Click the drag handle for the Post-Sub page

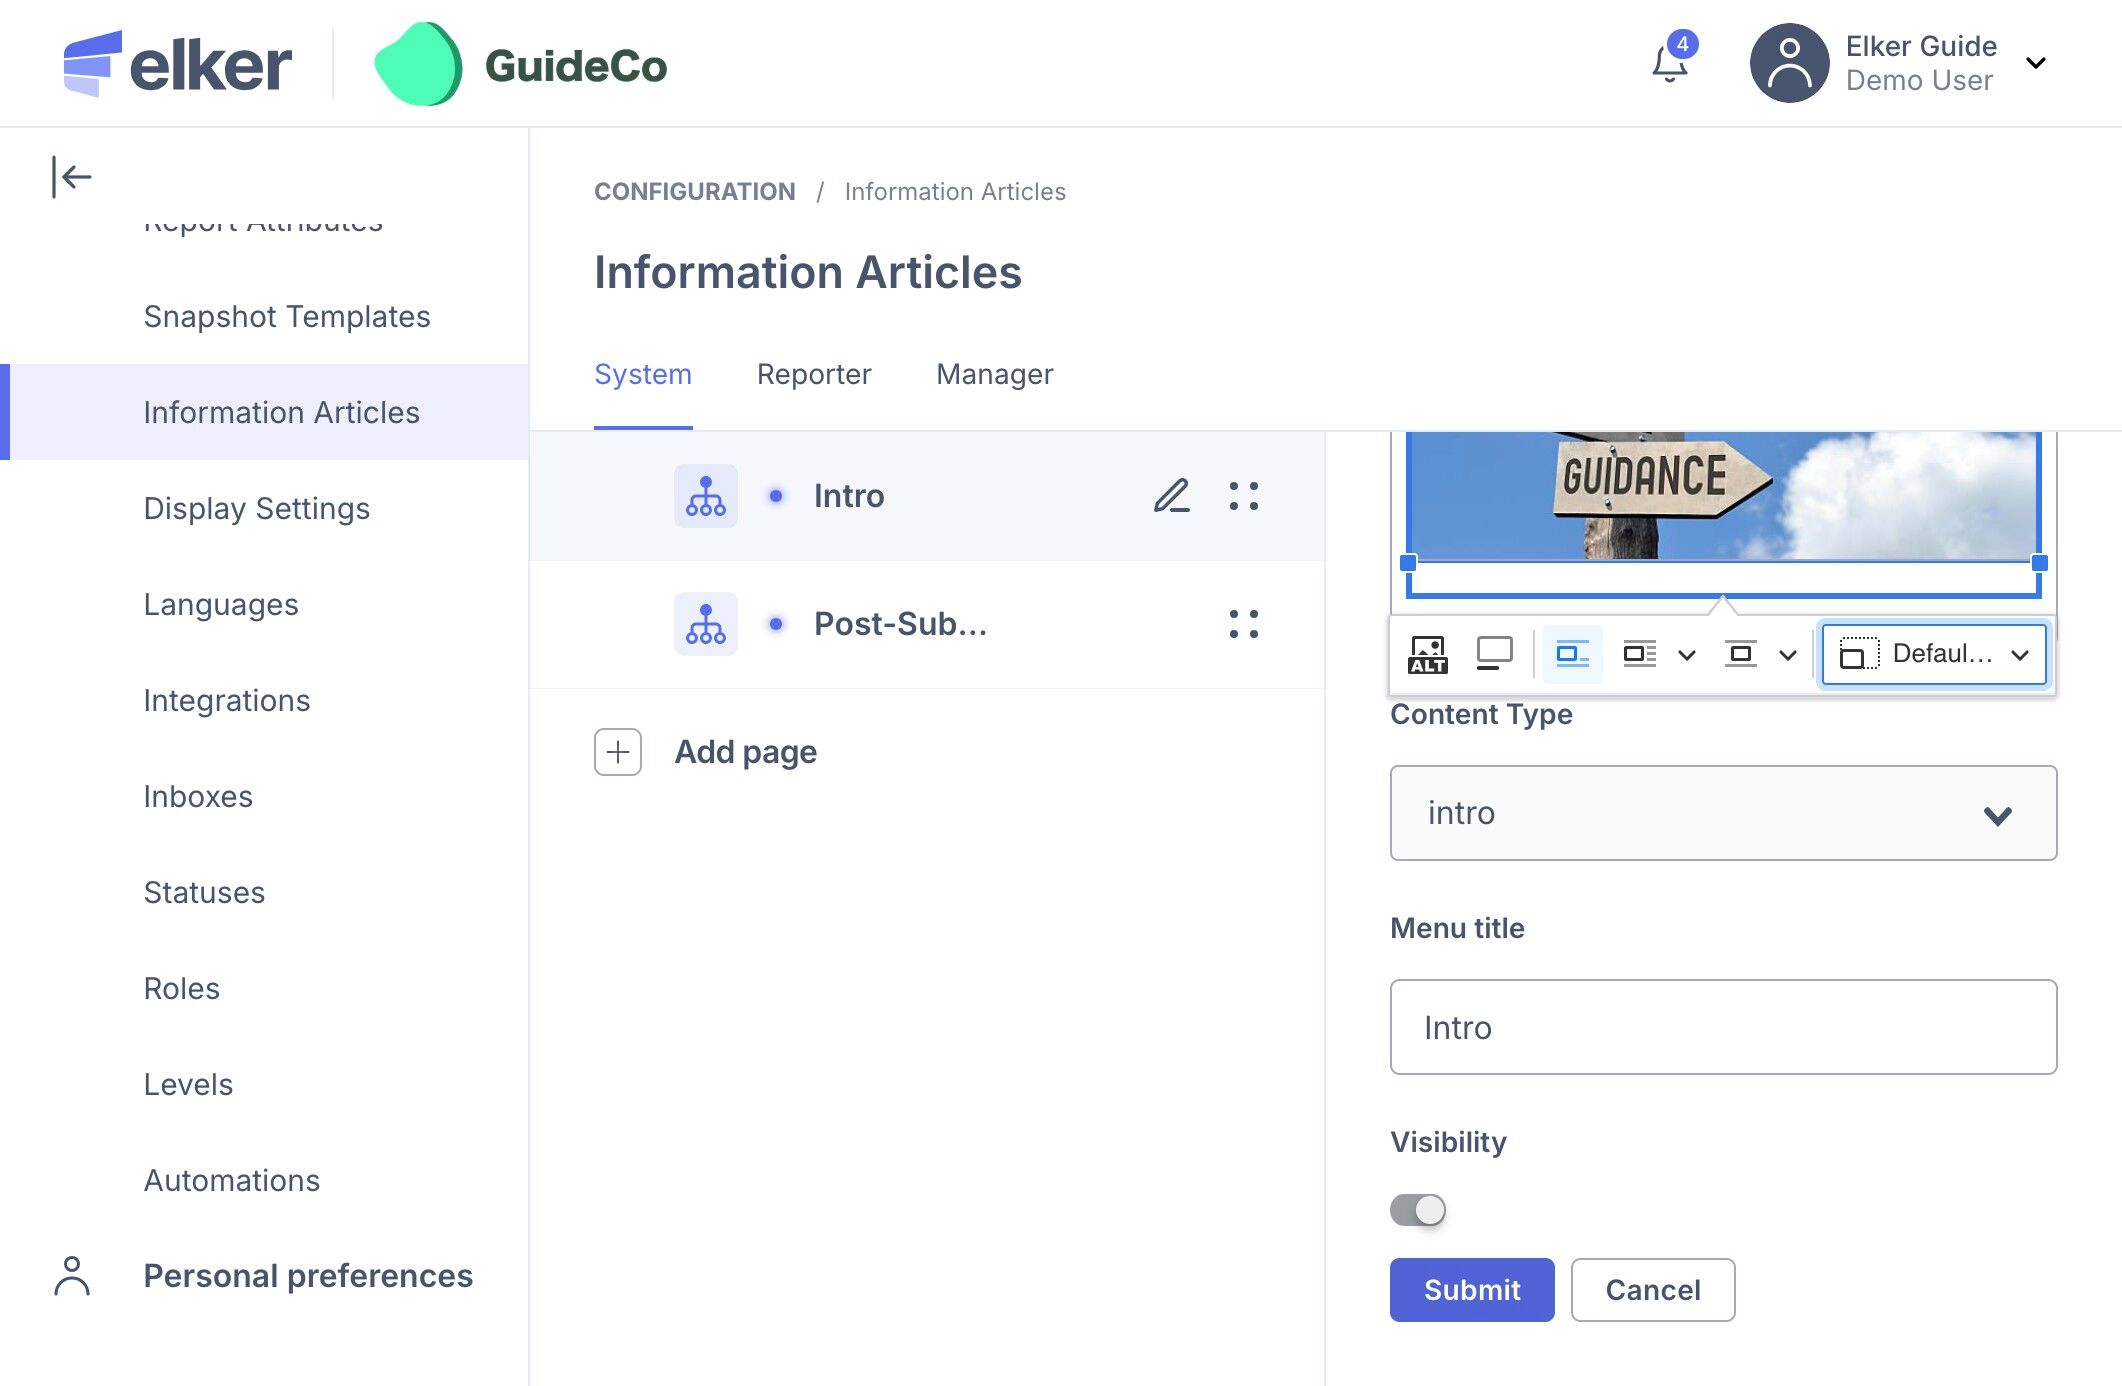1243,624
